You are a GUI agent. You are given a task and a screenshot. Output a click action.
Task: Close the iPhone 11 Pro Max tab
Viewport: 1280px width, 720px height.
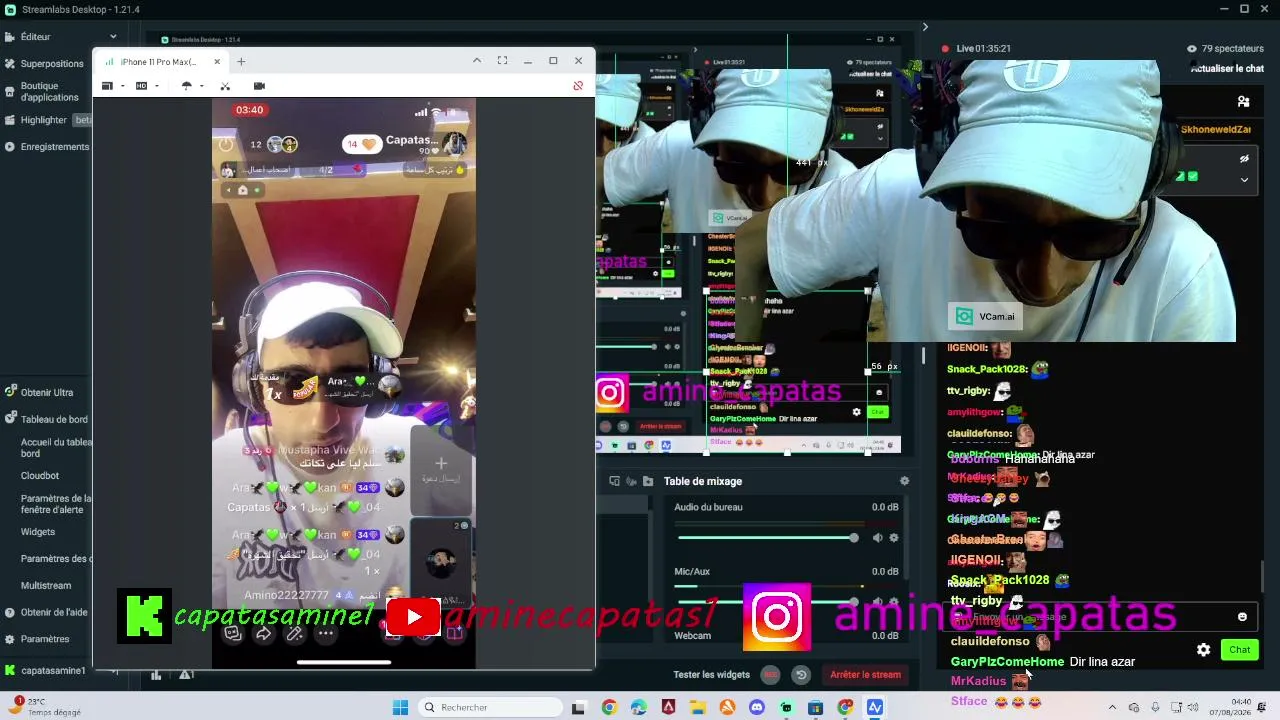coord(217,62)
